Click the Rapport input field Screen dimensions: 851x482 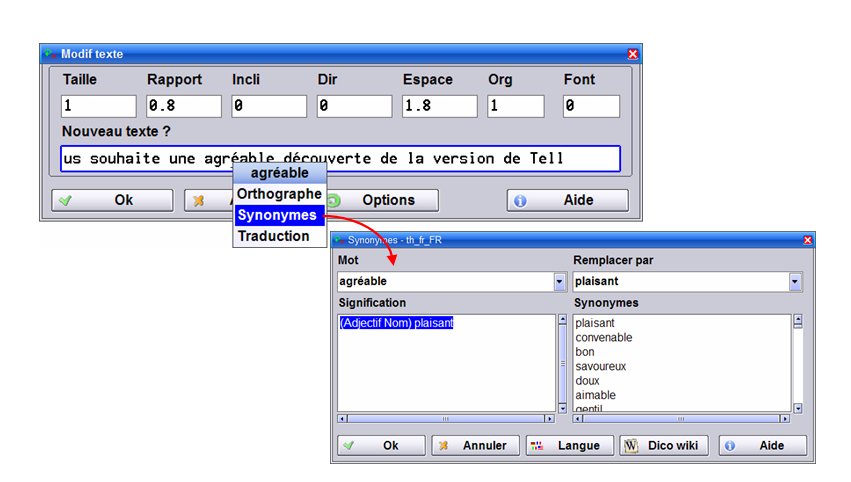pos(183,106)
